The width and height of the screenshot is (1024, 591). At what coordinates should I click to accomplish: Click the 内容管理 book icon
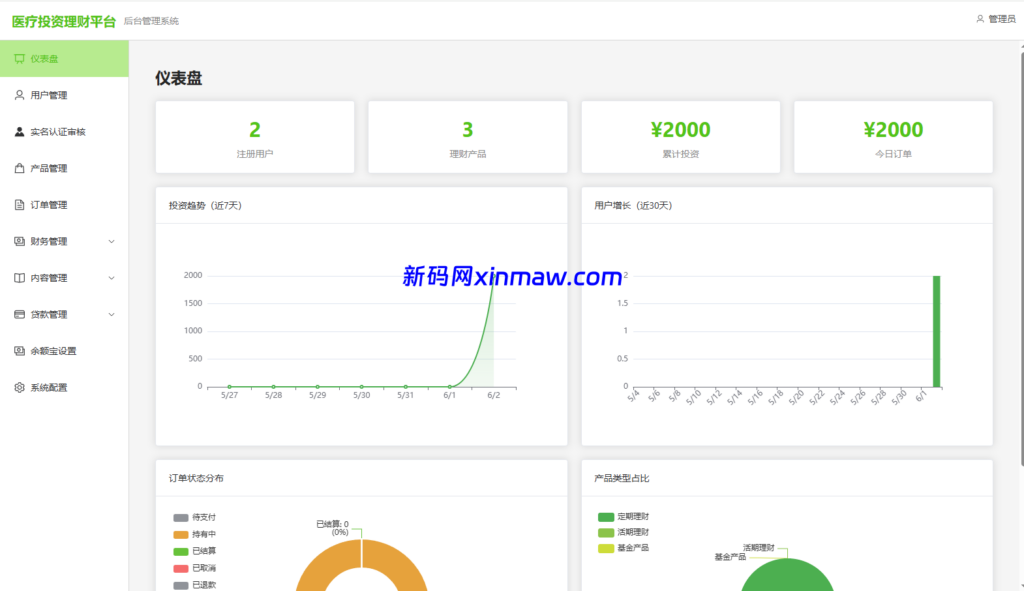pyautogui.click(x=20, y=278)
